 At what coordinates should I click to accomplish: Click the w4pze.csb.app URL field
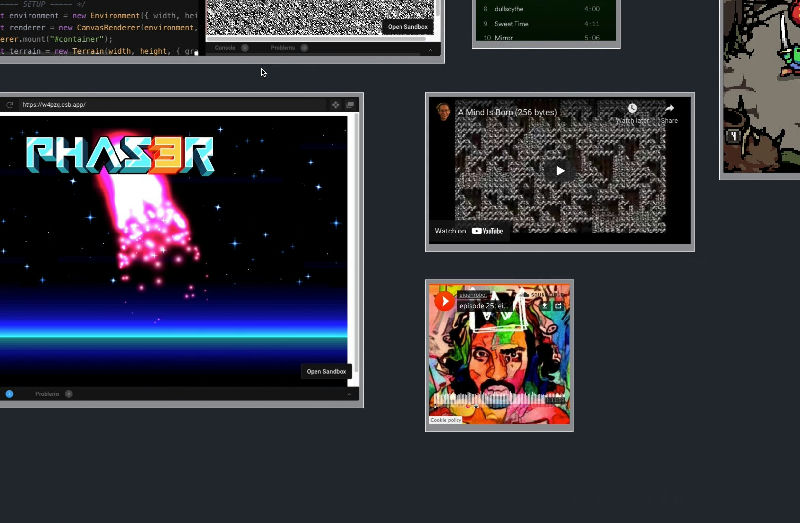point(171,105)
